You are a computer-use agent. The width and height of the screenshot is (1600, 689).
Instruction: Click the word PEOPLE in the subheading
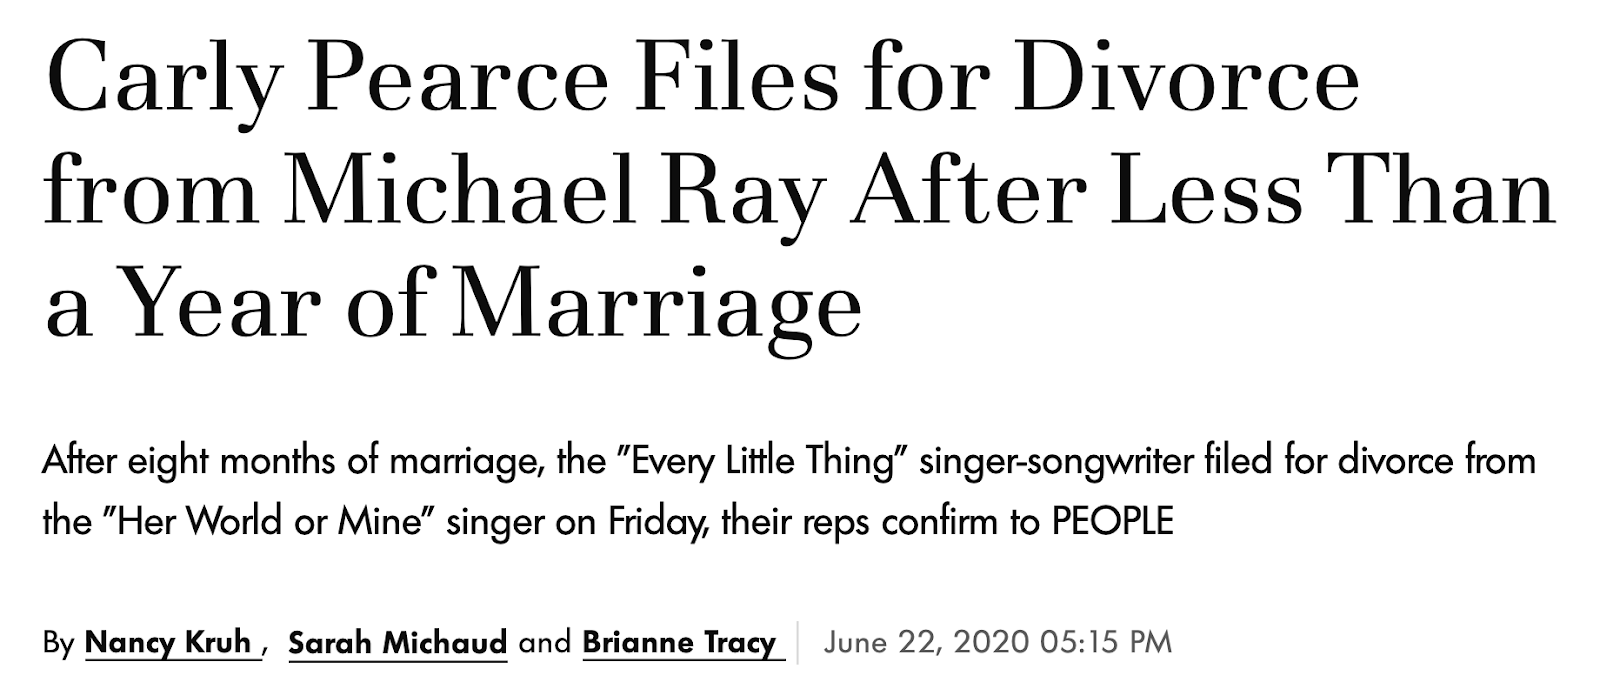tap(1112, 522)
